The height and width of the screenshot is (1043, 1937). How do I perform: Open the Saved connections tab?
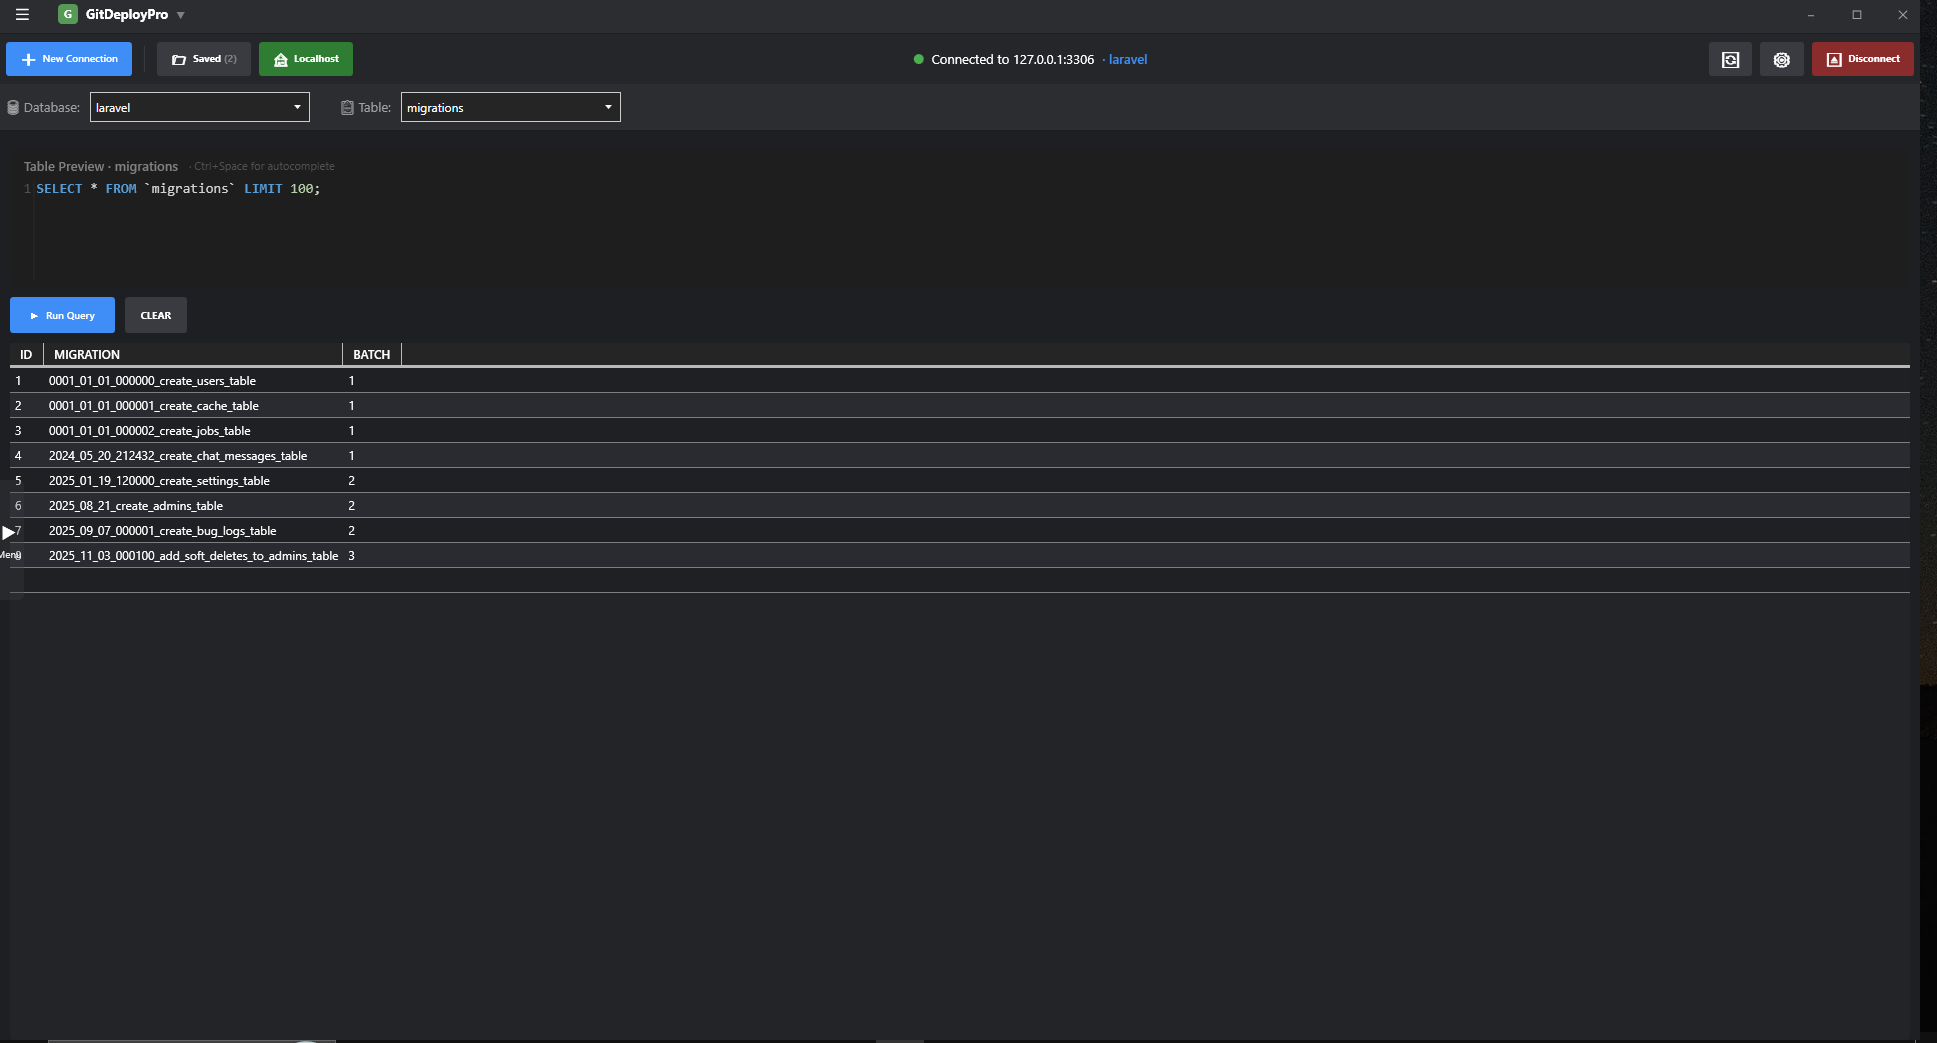pyautogui.click(x=203, y=59)
